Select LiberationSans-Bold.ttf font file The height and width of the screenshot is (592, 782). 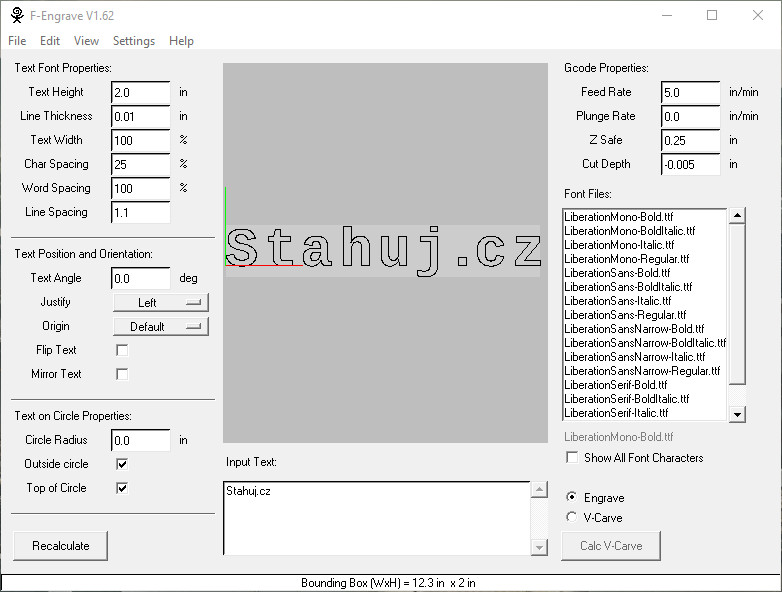[x=644, y=273]
